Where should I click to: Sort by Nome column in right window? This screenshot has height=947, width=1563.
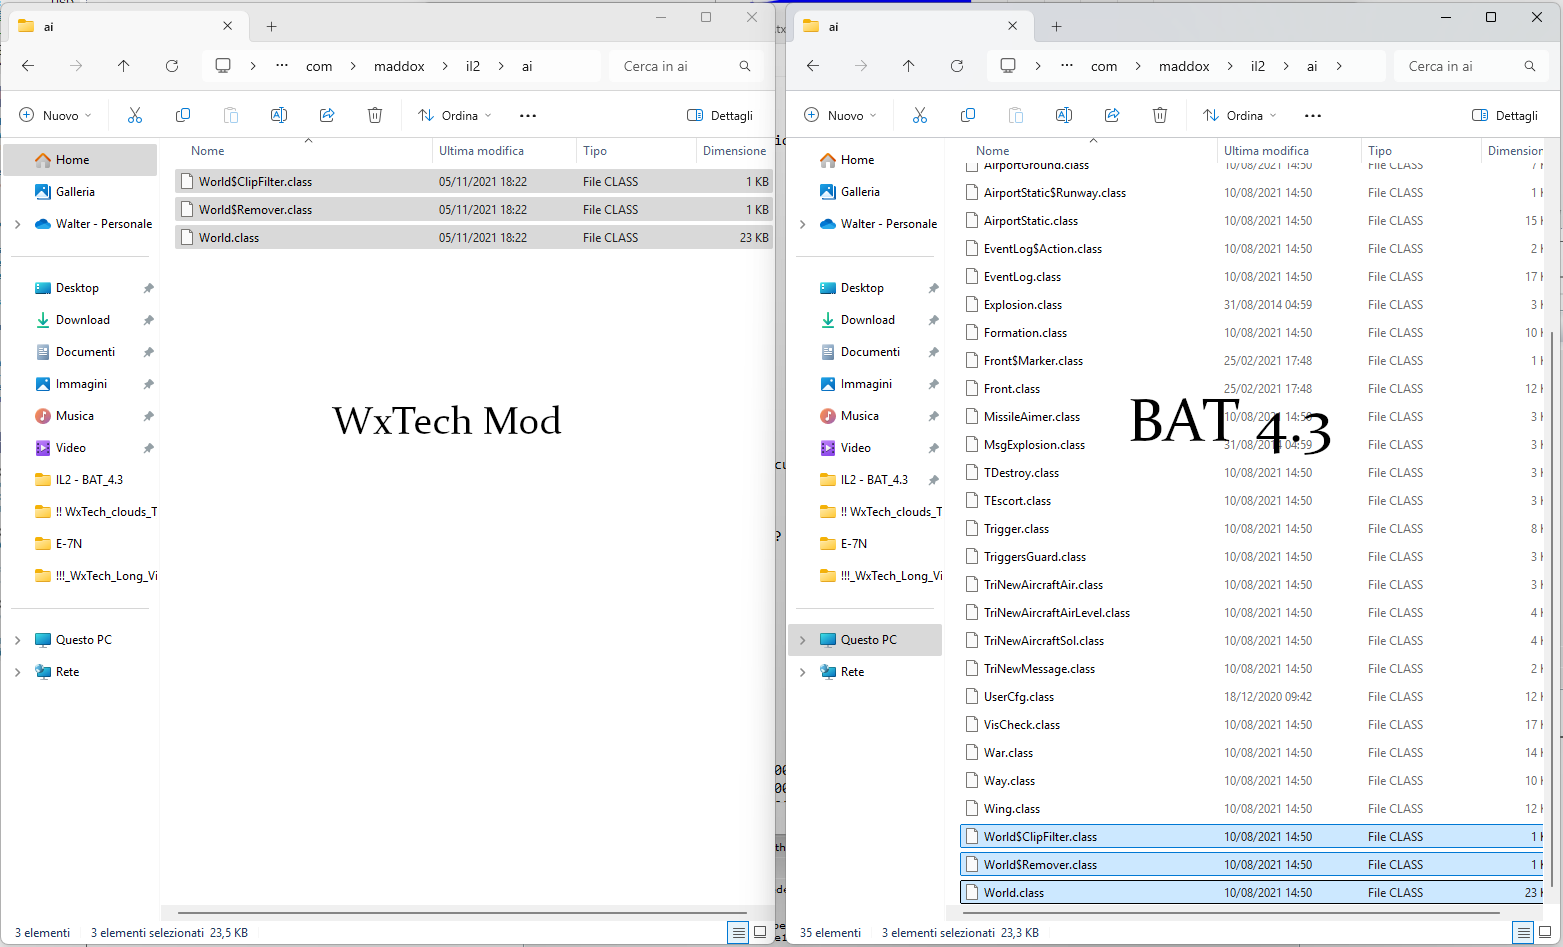click(993, 151)
